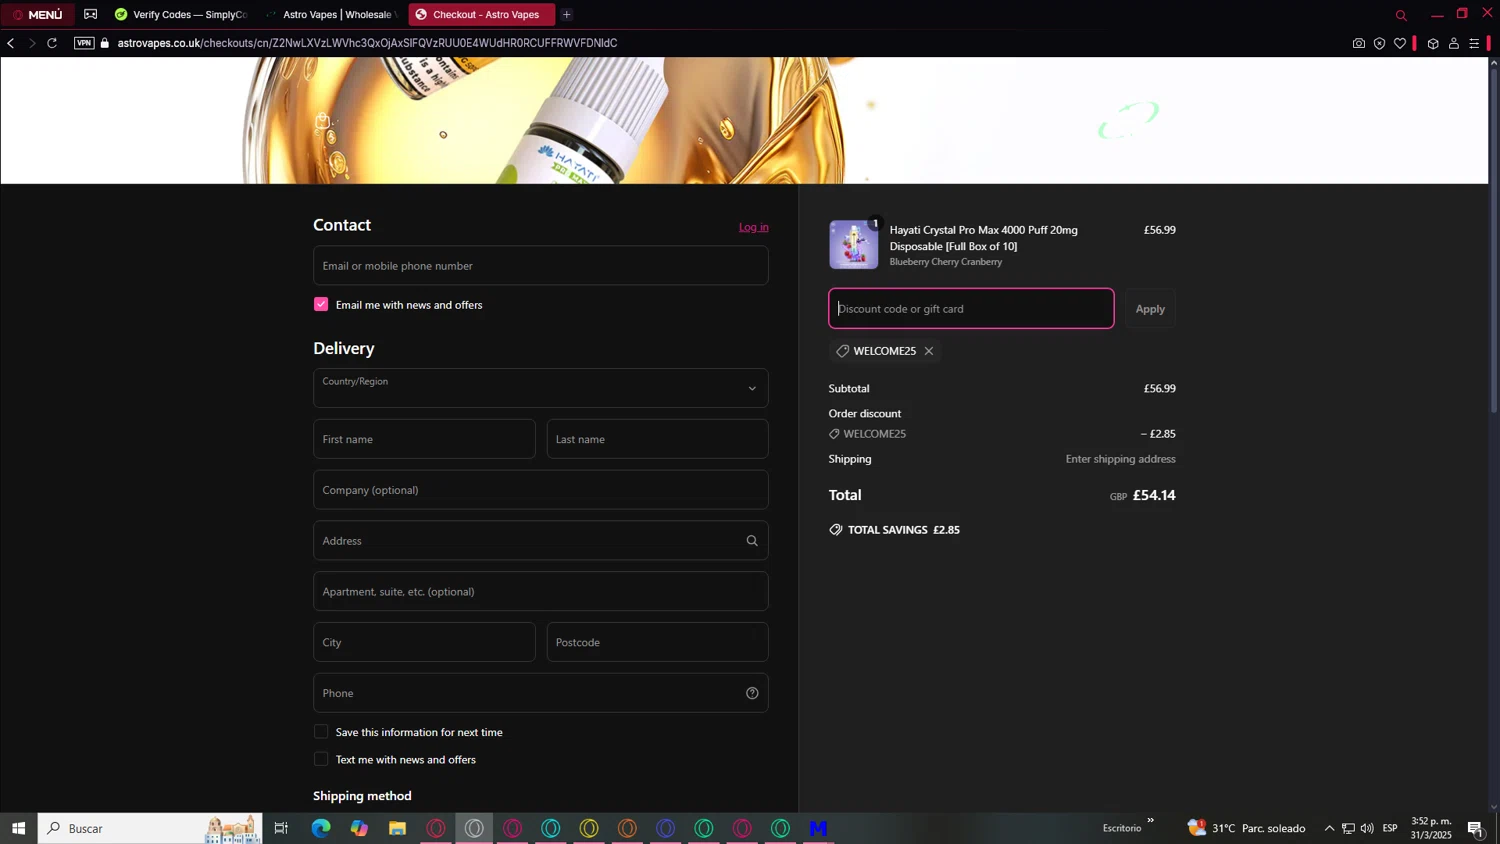The width and height of the screenshot is (1500, 844).
Task: Open the extensions cube icon
Action: (x=1433, y=43)
